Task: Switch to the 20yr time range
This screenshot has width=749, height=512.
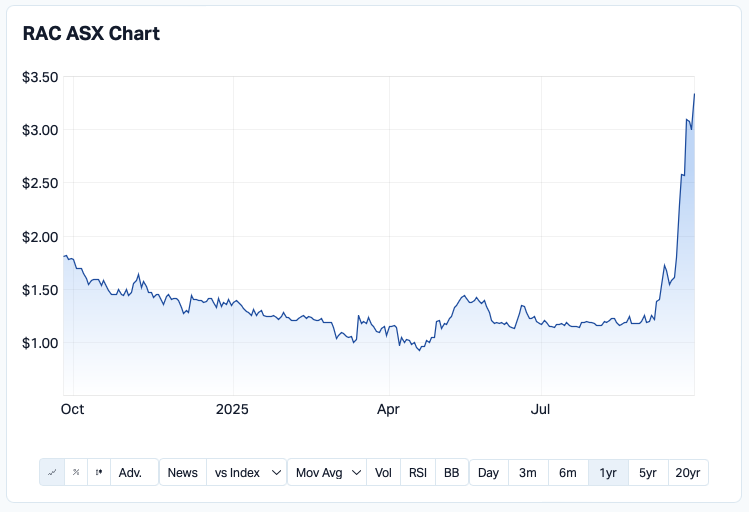Action: tap(688, 473)
